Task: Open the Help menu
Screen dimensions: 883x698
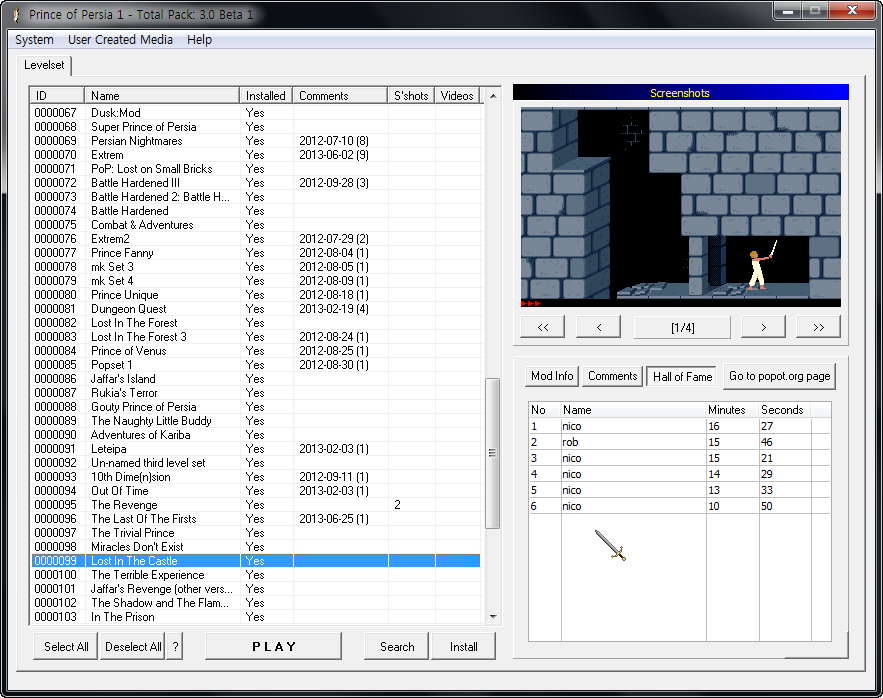Action: coord(199,40)
